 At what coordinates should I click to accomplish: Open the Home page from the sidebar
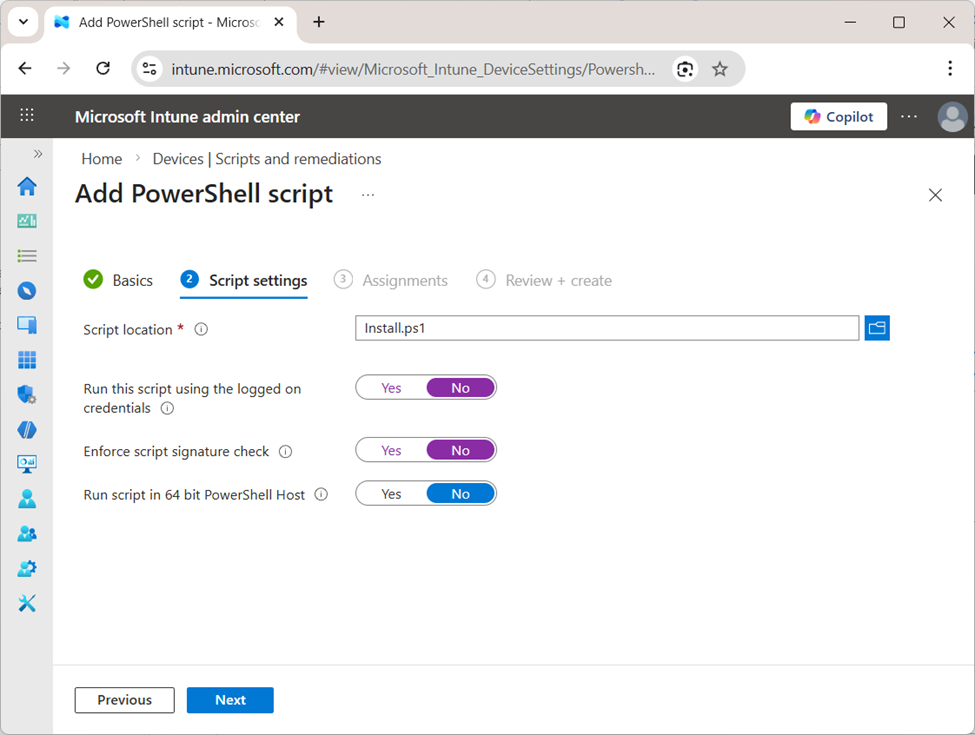click(27, 186)
